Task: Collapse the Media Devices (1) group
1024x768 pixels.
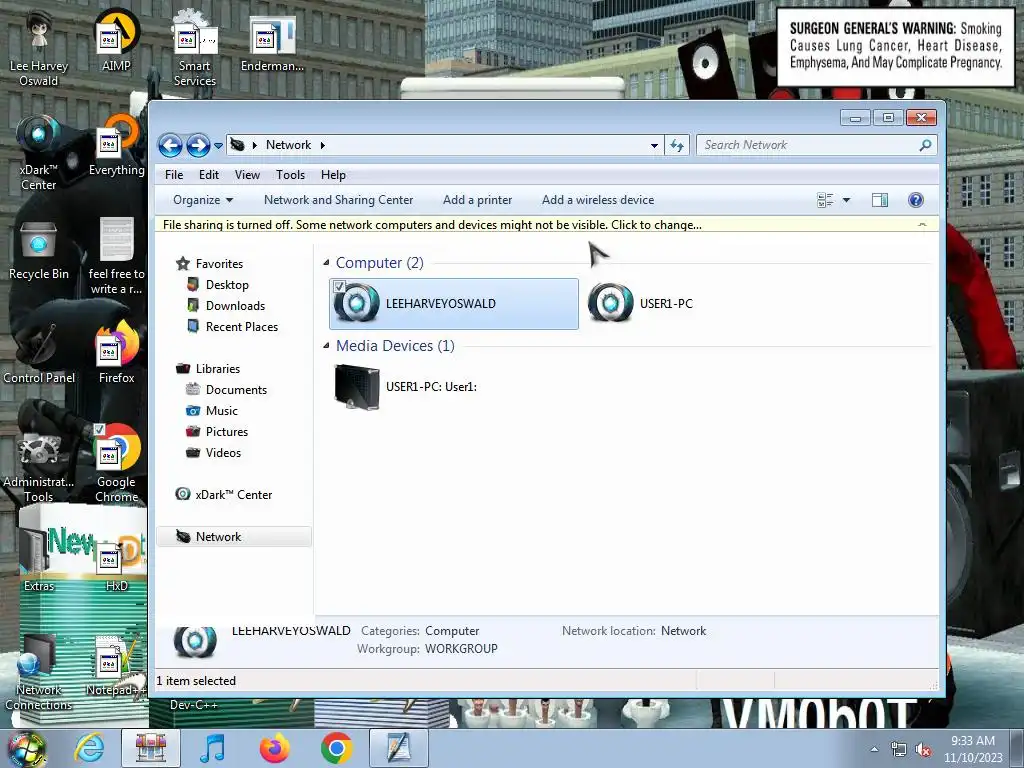Action: (x=327, y=345)
